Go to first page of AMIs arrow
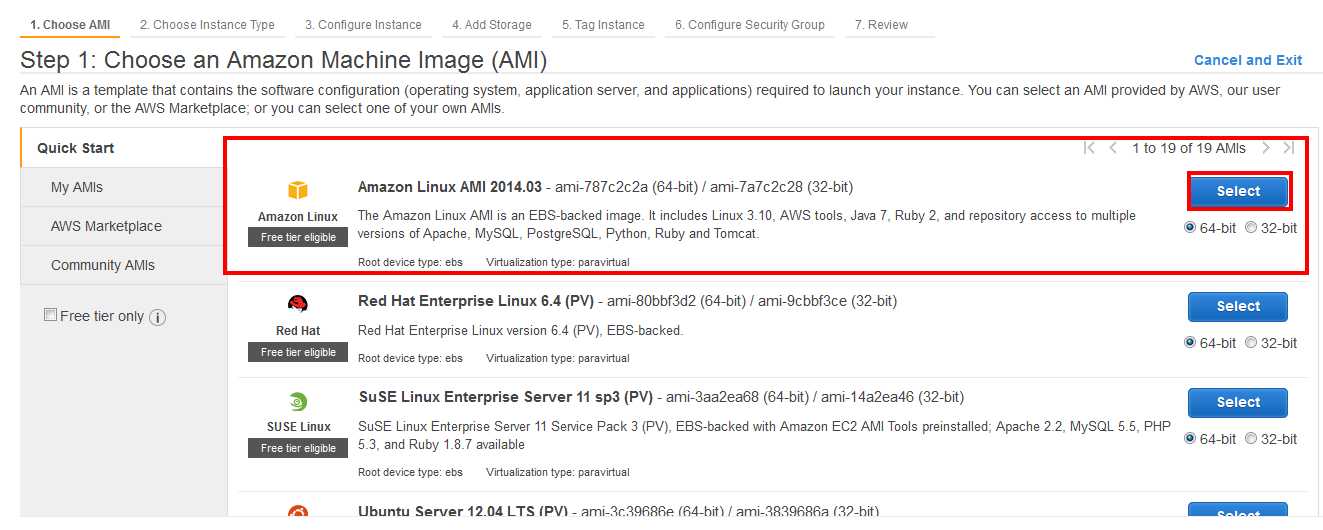This screenshot has height=530, width=1323. [1090, 148]
